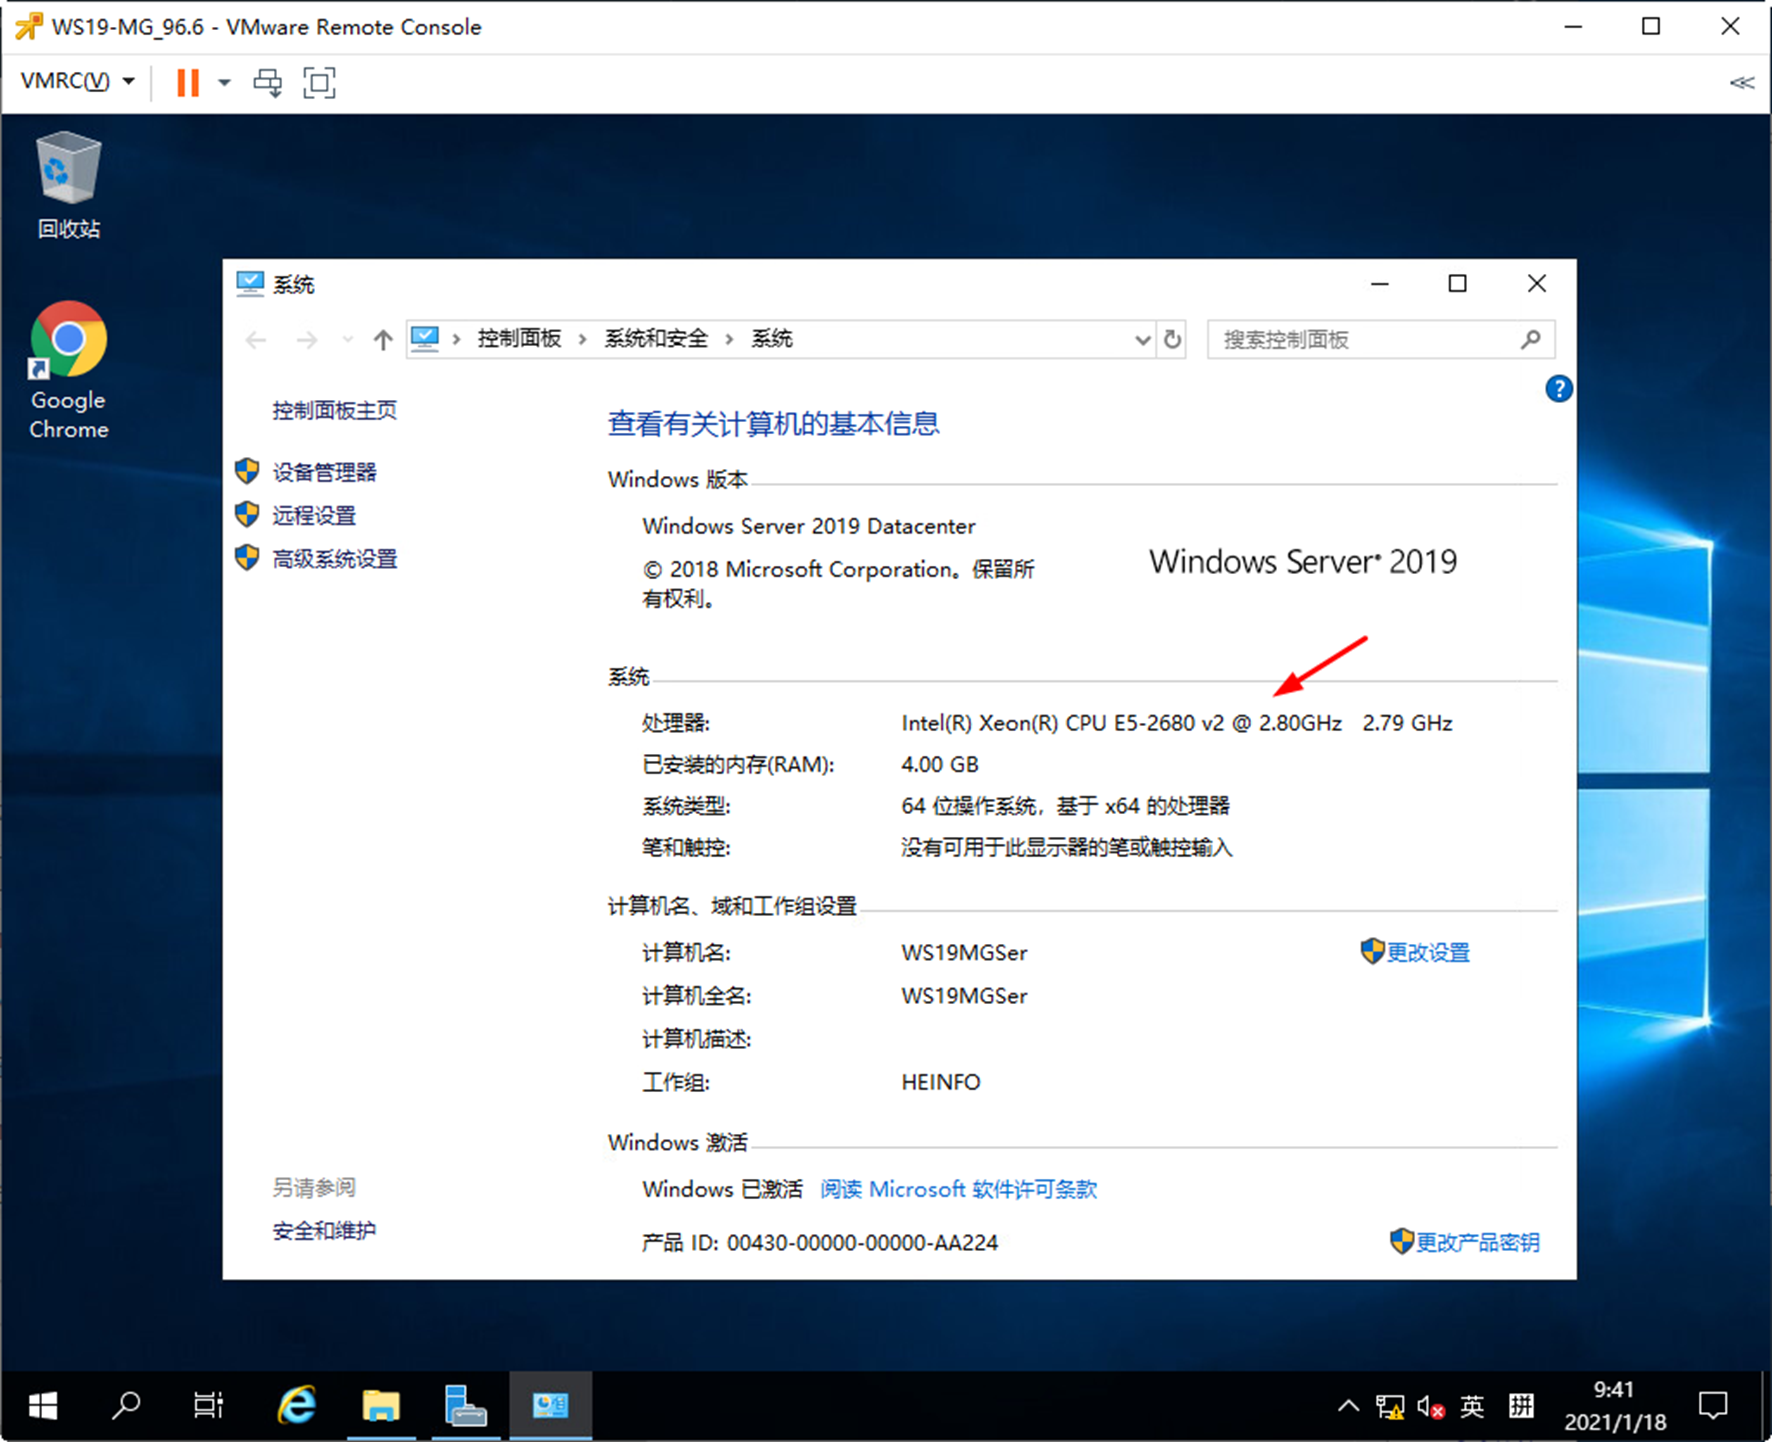This screenshot has height=1442, width=1772.
Task: Click the search magnifier icon
Action: point(1530,340)
